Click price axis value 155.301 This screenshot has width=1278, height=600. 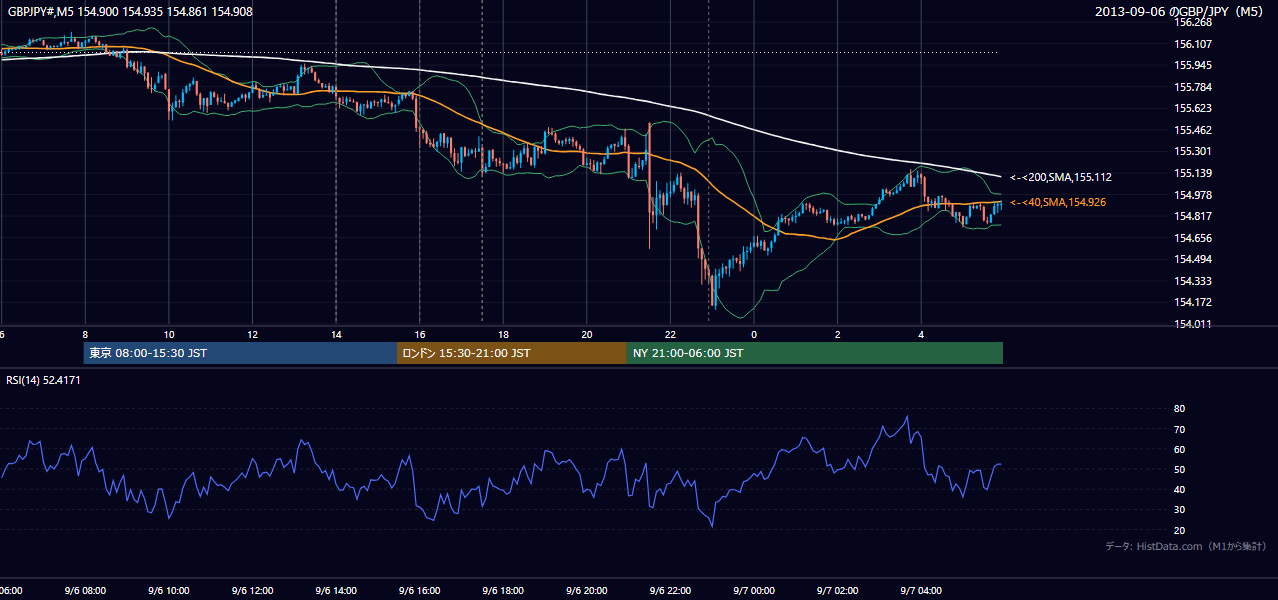pos(1191,151)
